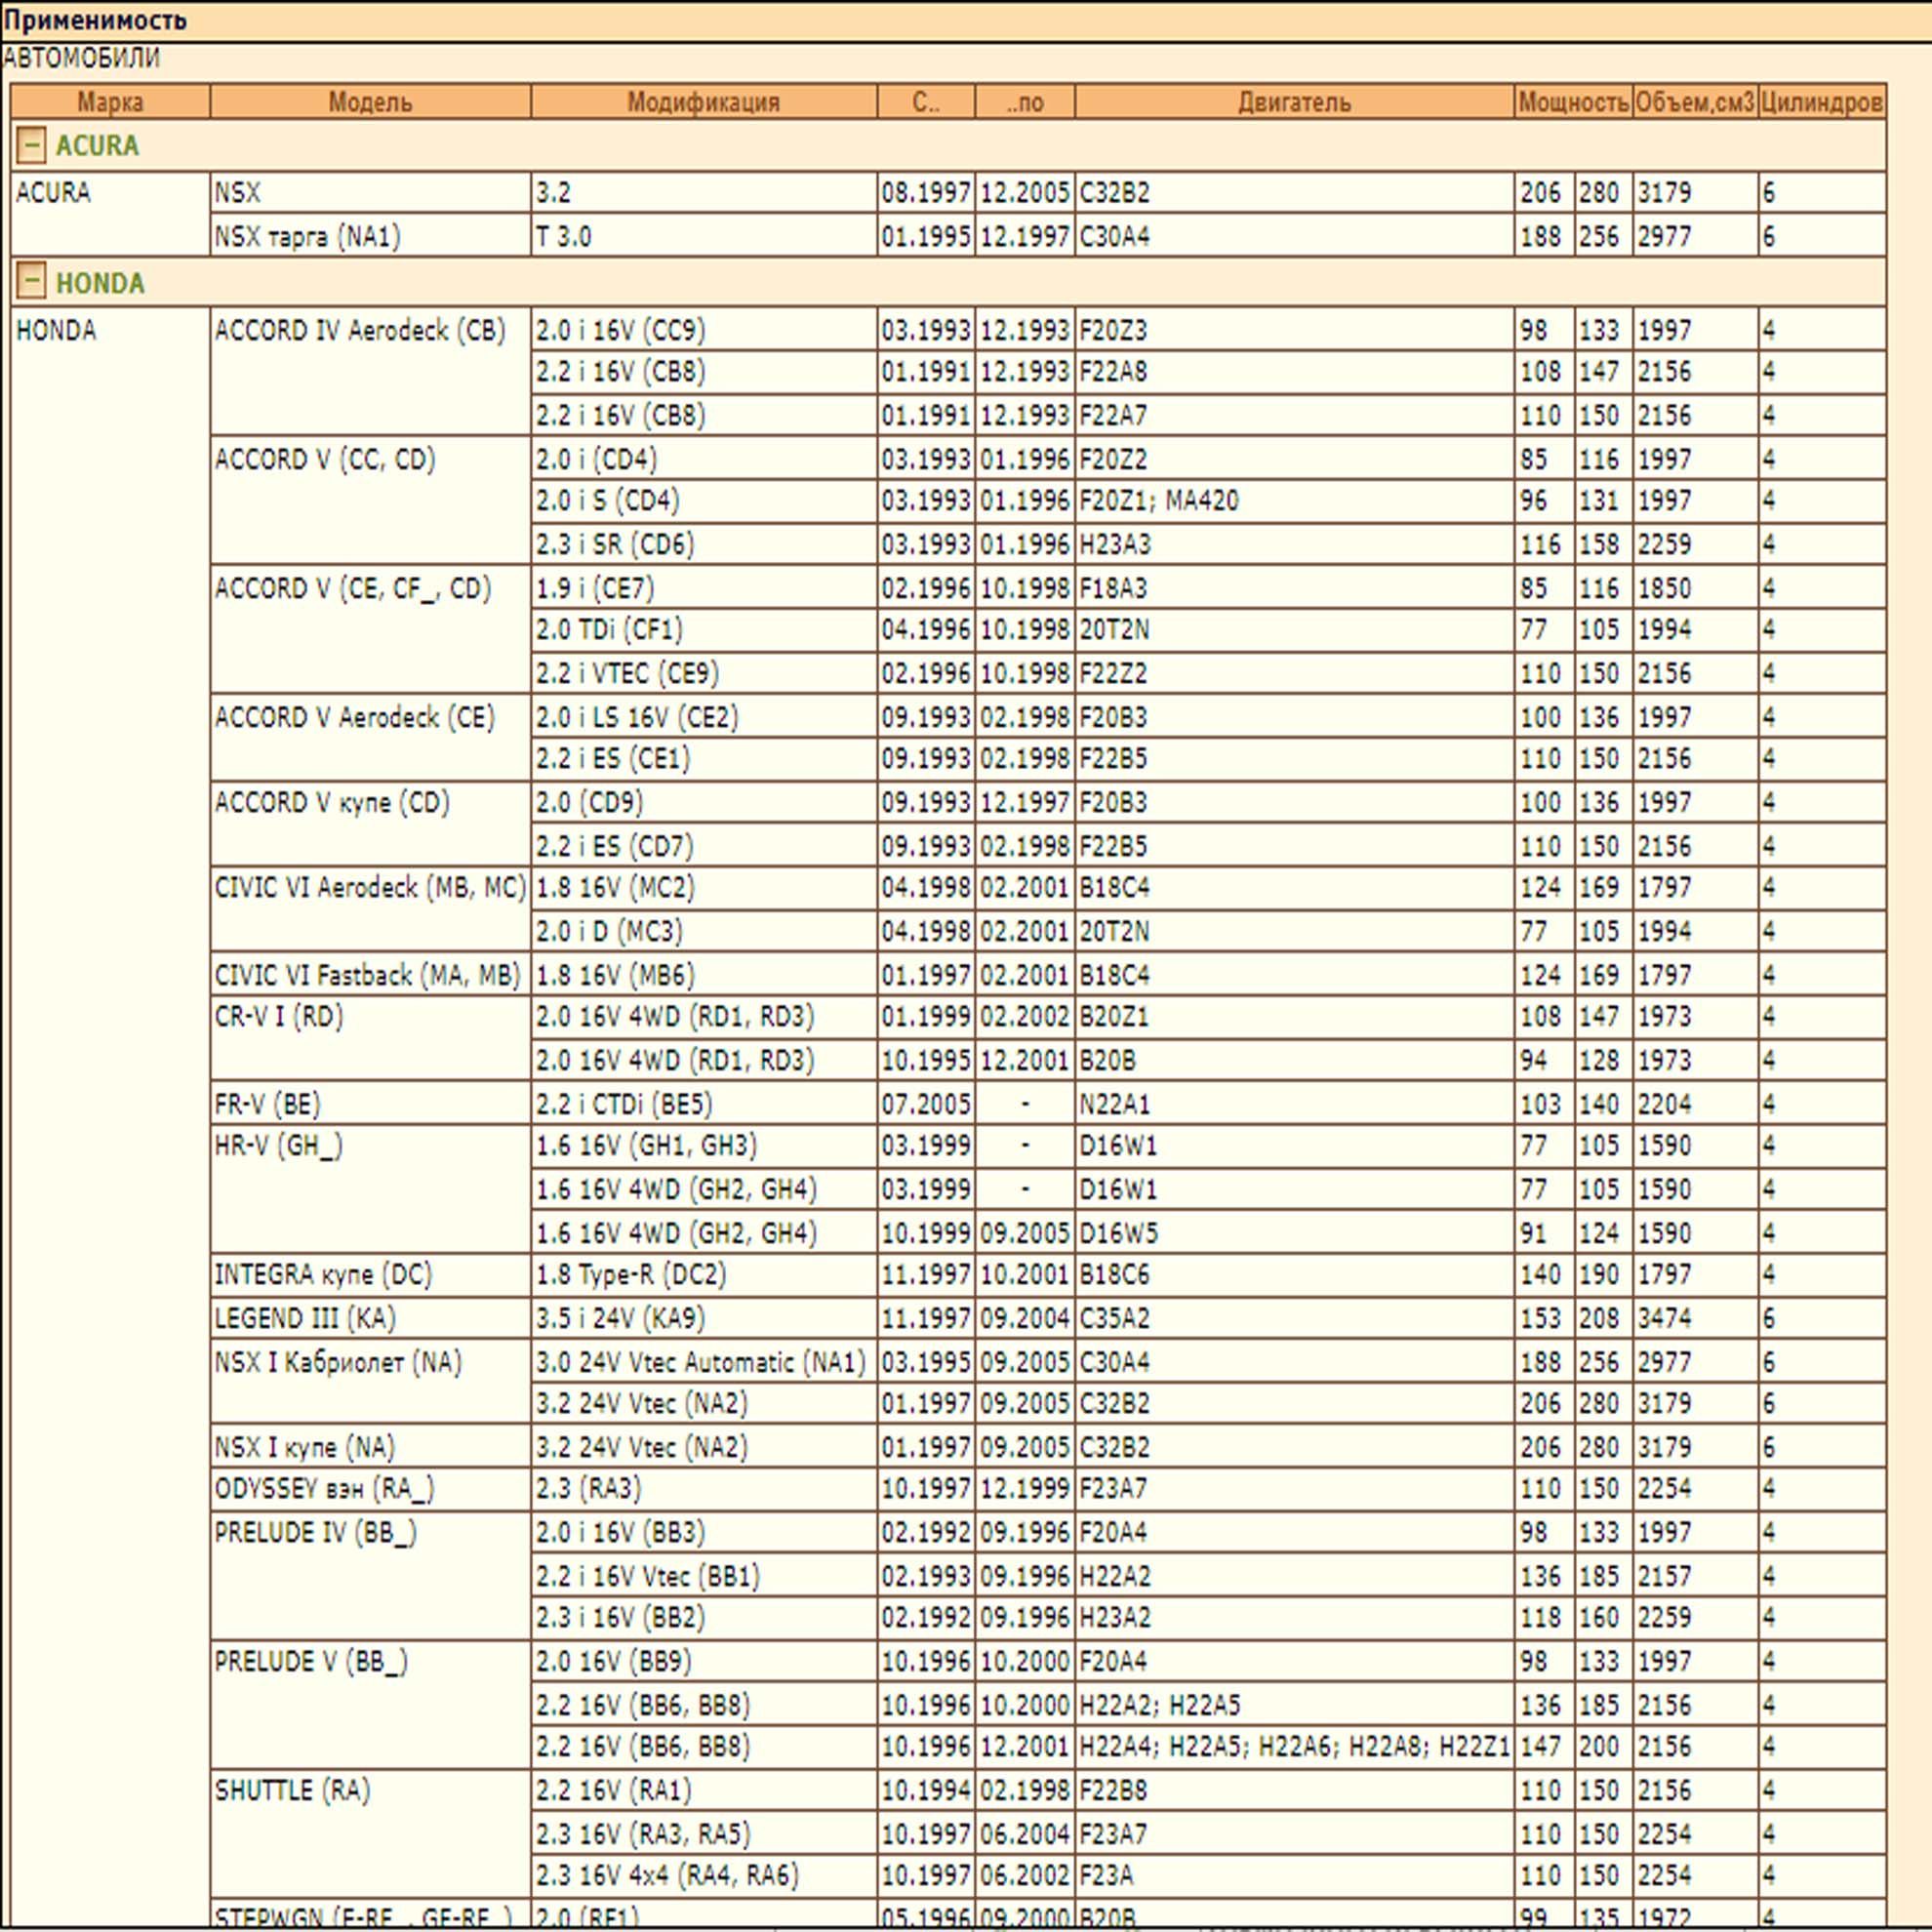The width and height of the screenshot is (1932, 1932).
Task: Select 'PRELUDE IV (BB_)' model cell
Action: pyautogui.click(x=370, y=1575)
